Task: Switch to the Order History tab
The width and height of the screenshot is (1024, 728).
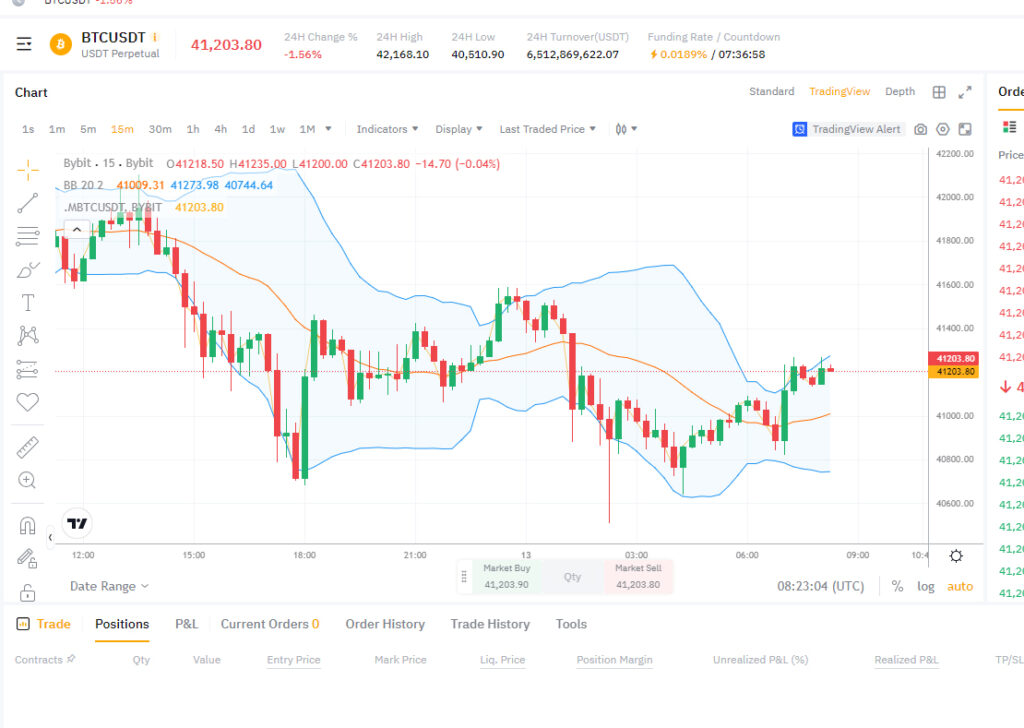Action: coord(385,624)
